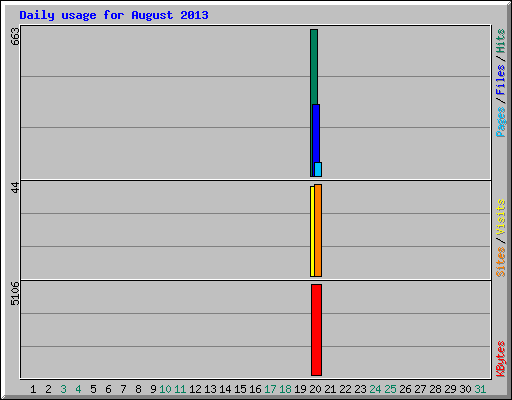Click day '16' on the x-axis
The height and width of the screenshot is (400, 512).
(255, 389)
